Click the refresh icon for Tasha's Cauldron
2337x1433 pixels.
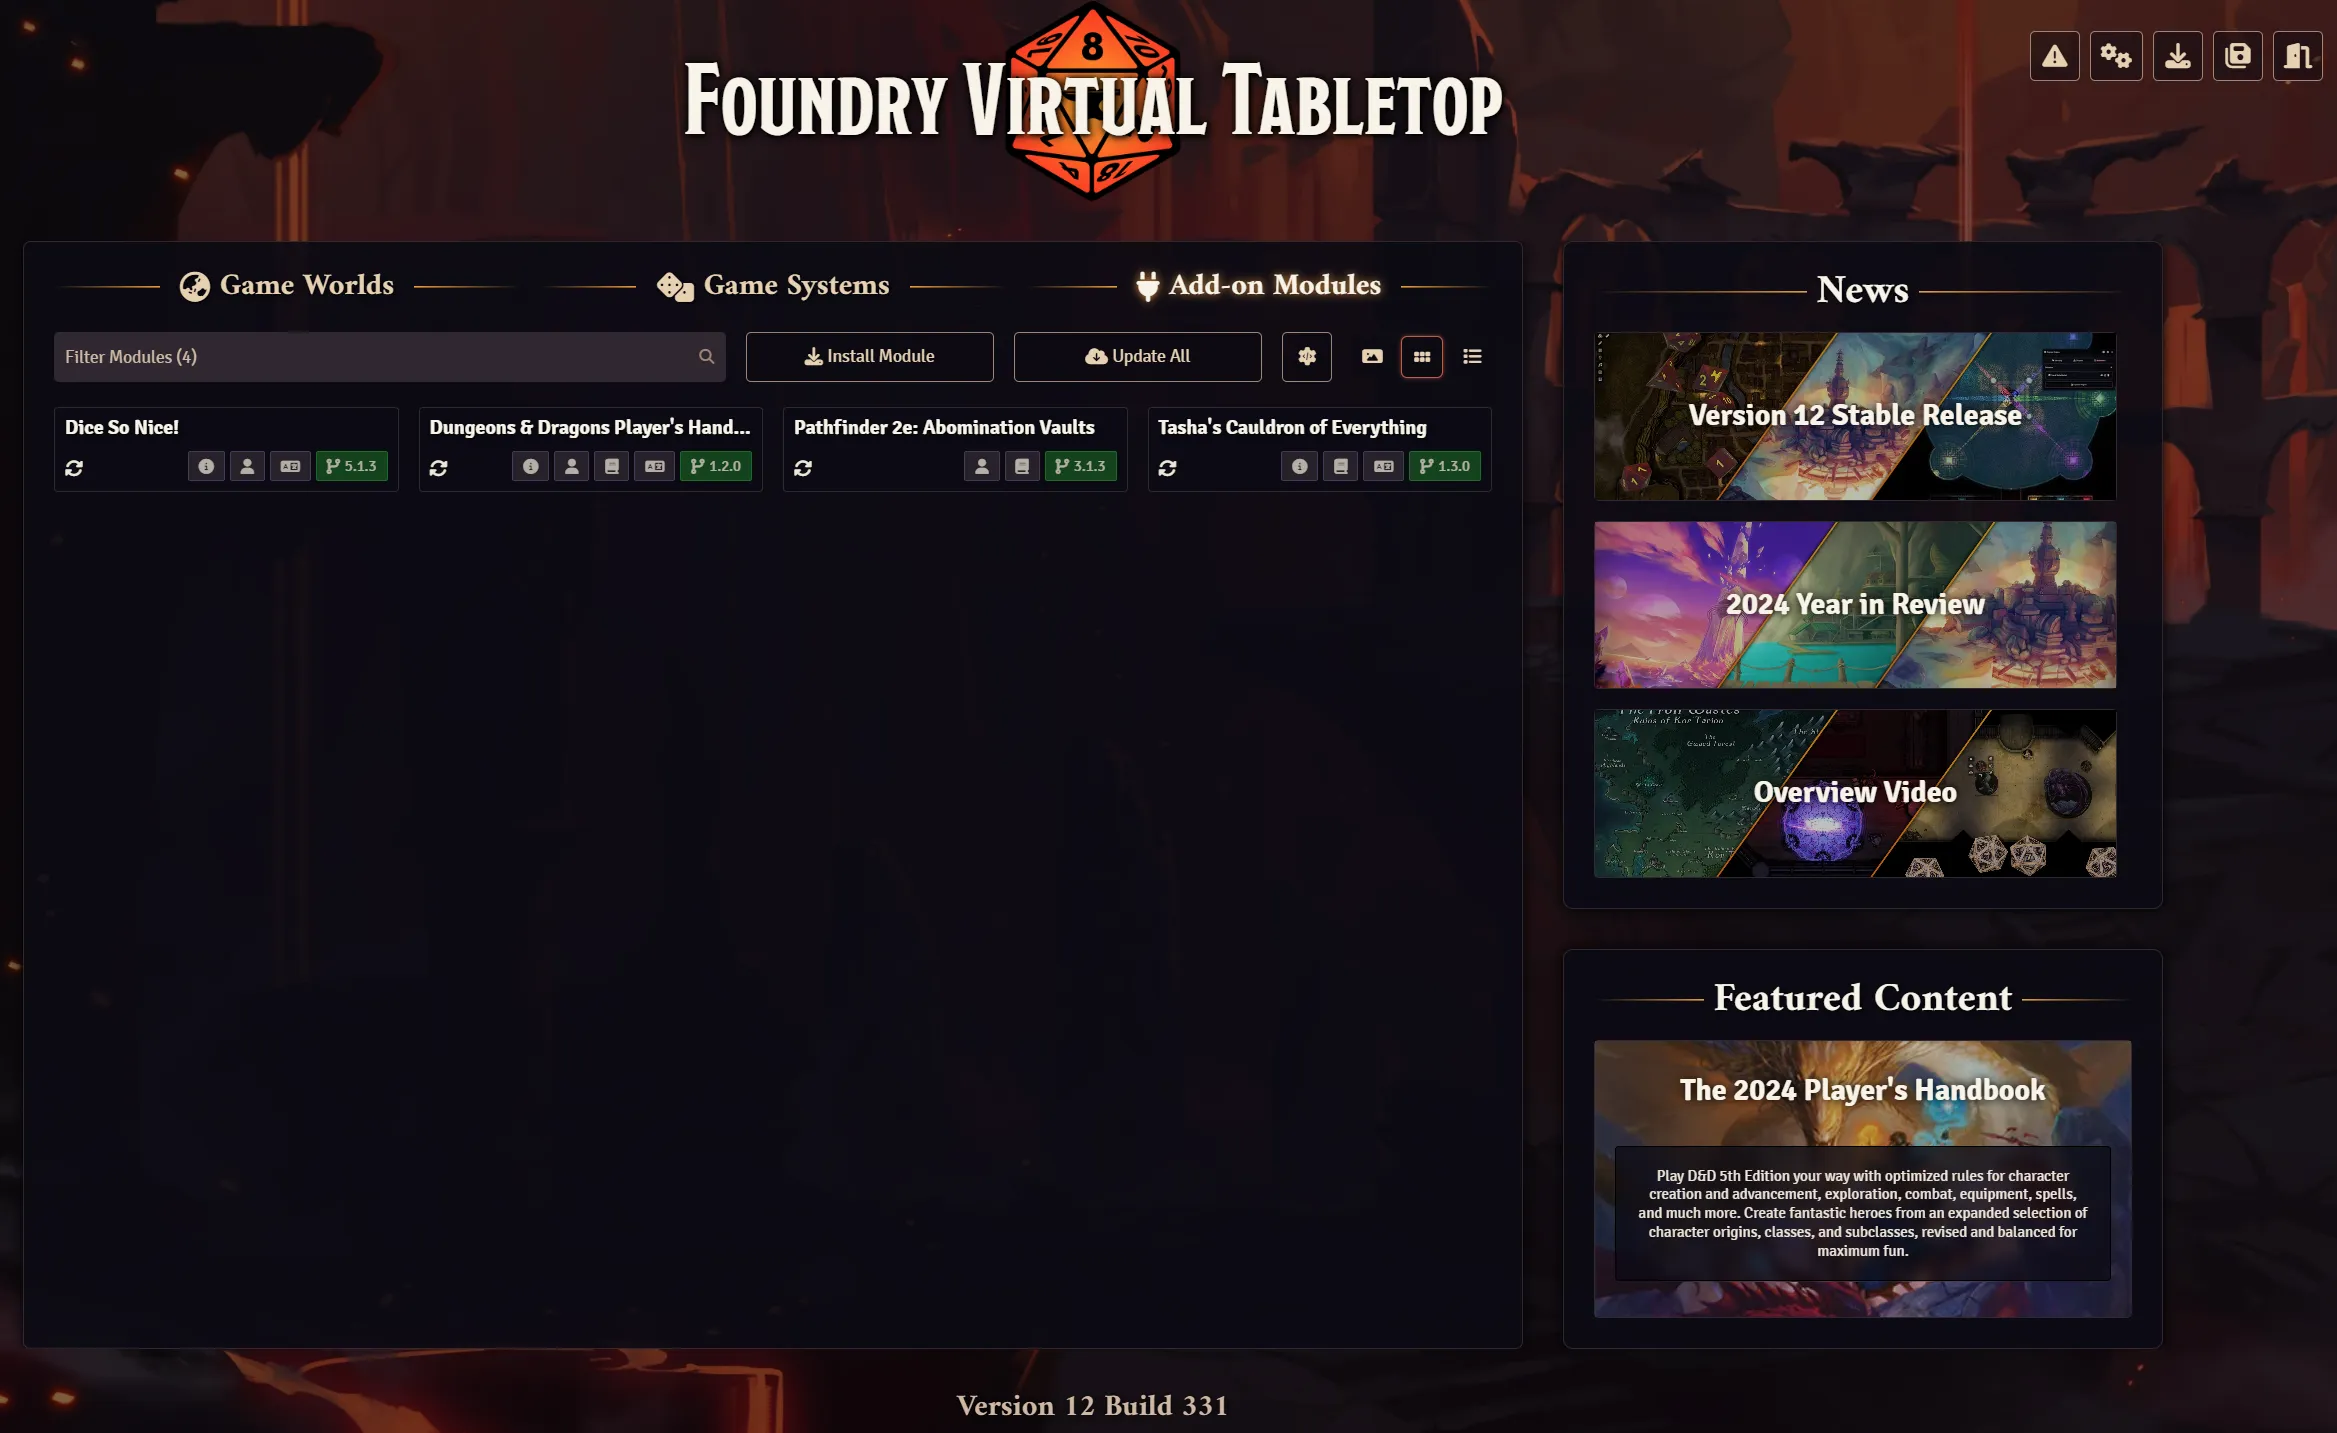point(1167,466)
